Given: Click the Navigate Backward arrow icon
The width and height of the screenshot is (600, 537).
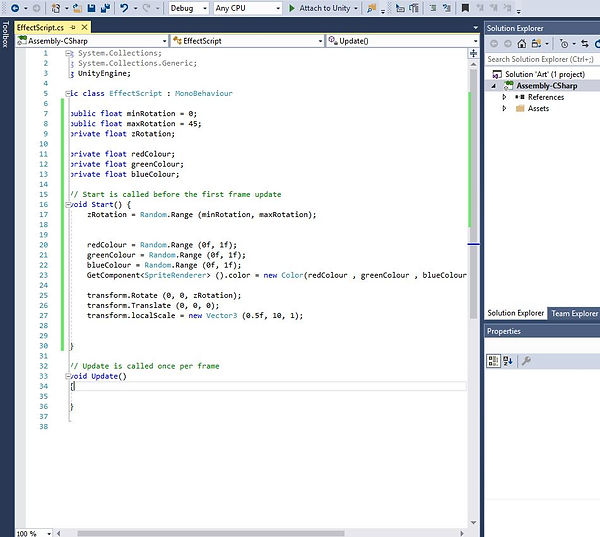Looking at the screenshot, I should pos(15,8).
